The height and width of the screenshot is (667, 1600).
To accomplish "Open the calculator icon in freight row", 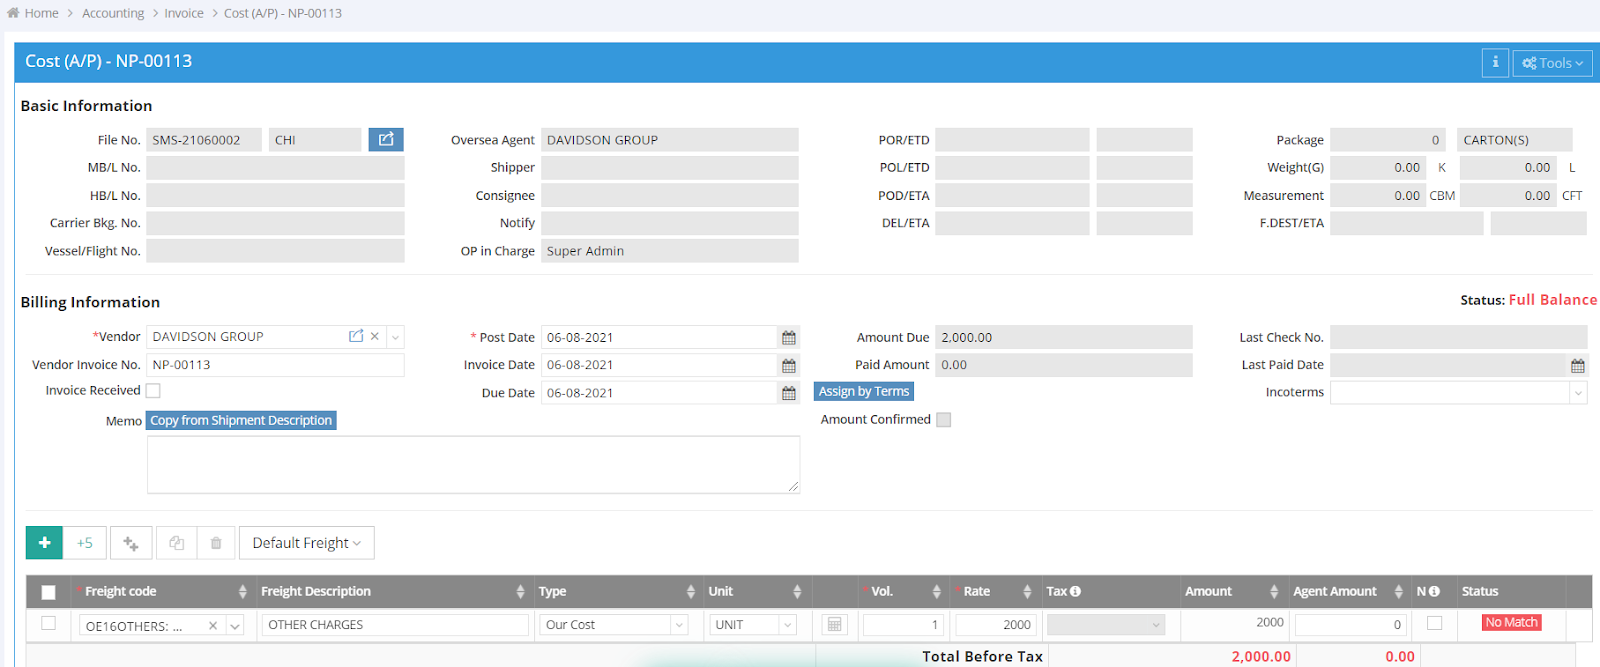I will pos(834,625).
